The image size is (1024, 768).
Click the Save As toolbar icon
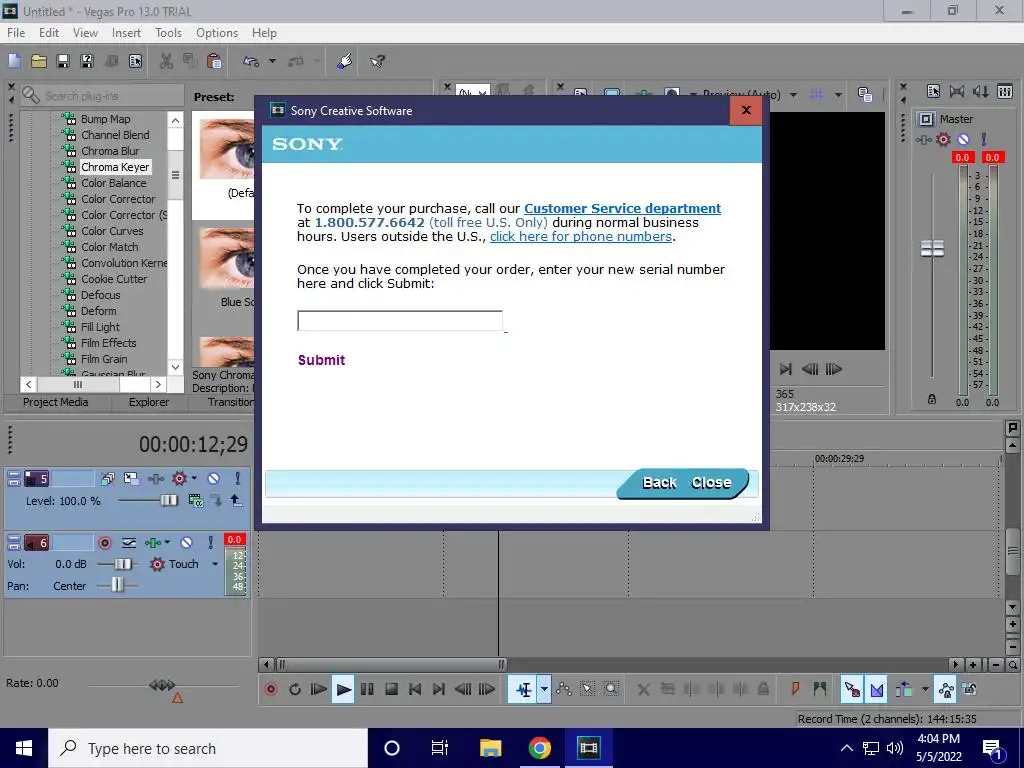pyautogui.click(x=87, y=61)
